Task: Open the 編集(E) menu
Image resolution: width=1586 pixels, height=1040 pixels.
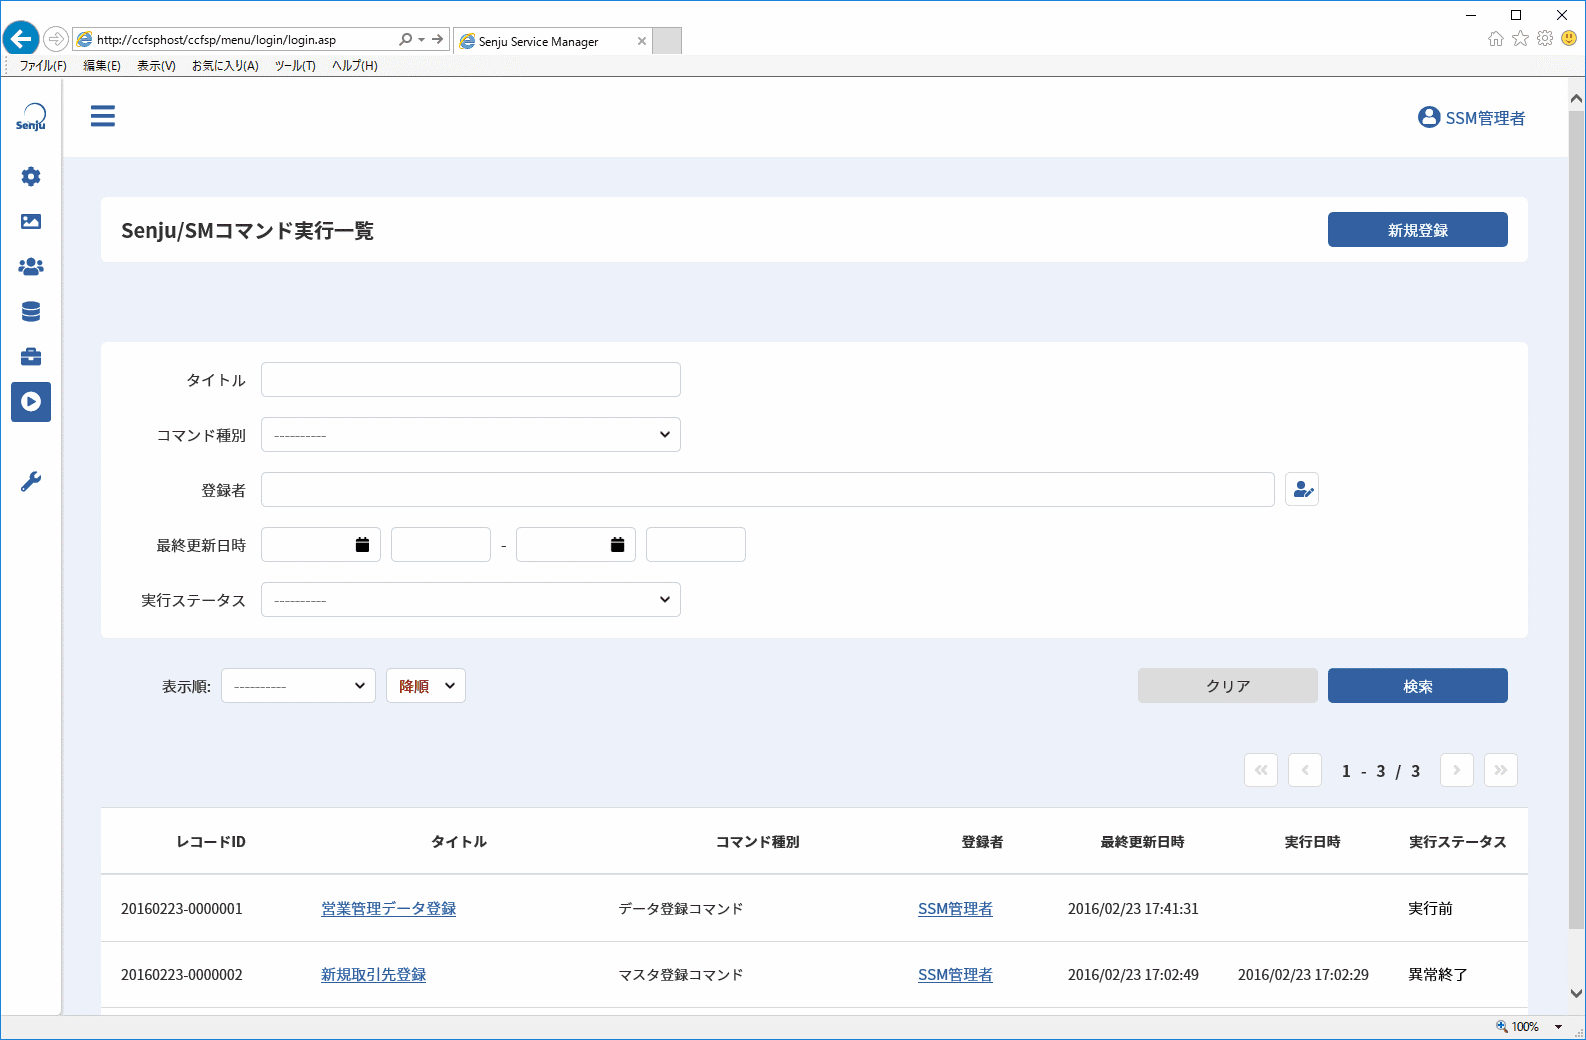Action: tap(102, 66)
